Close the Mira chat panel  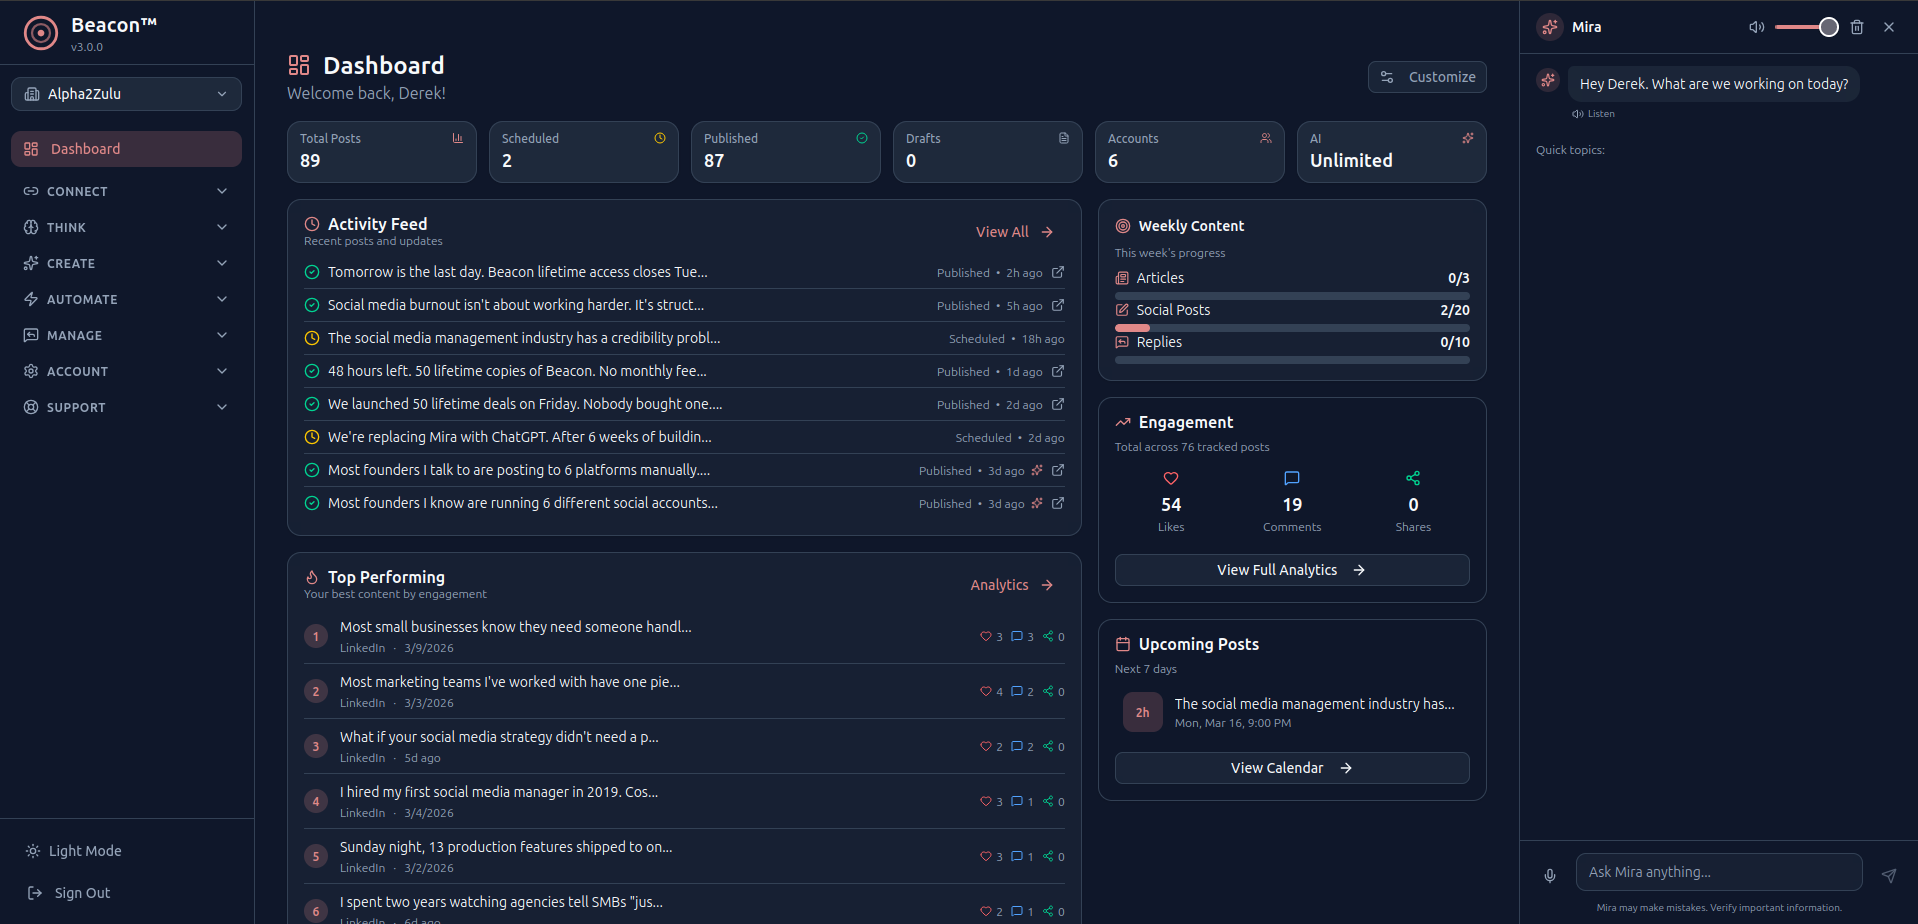pos(1888,27)
